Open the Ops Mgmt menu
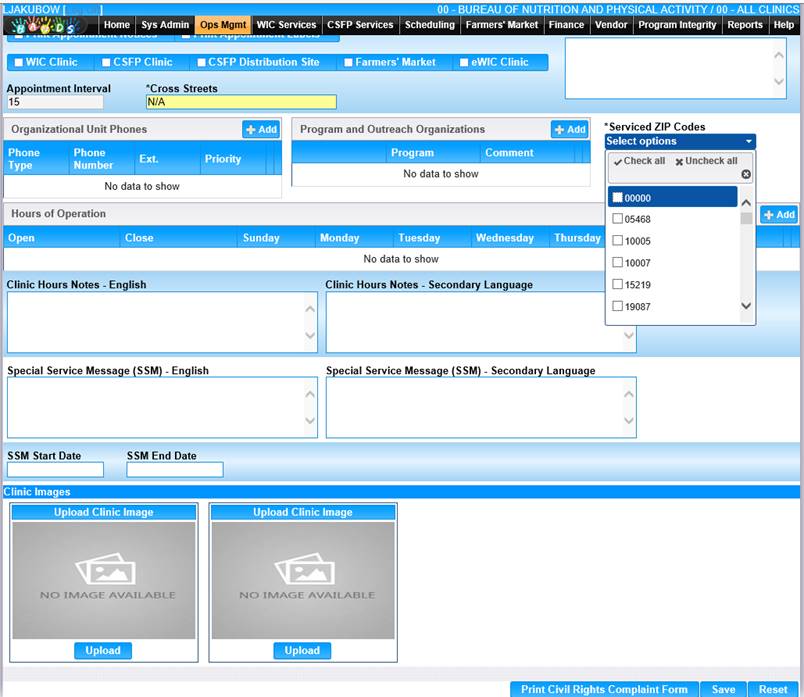 pos(222,25)
